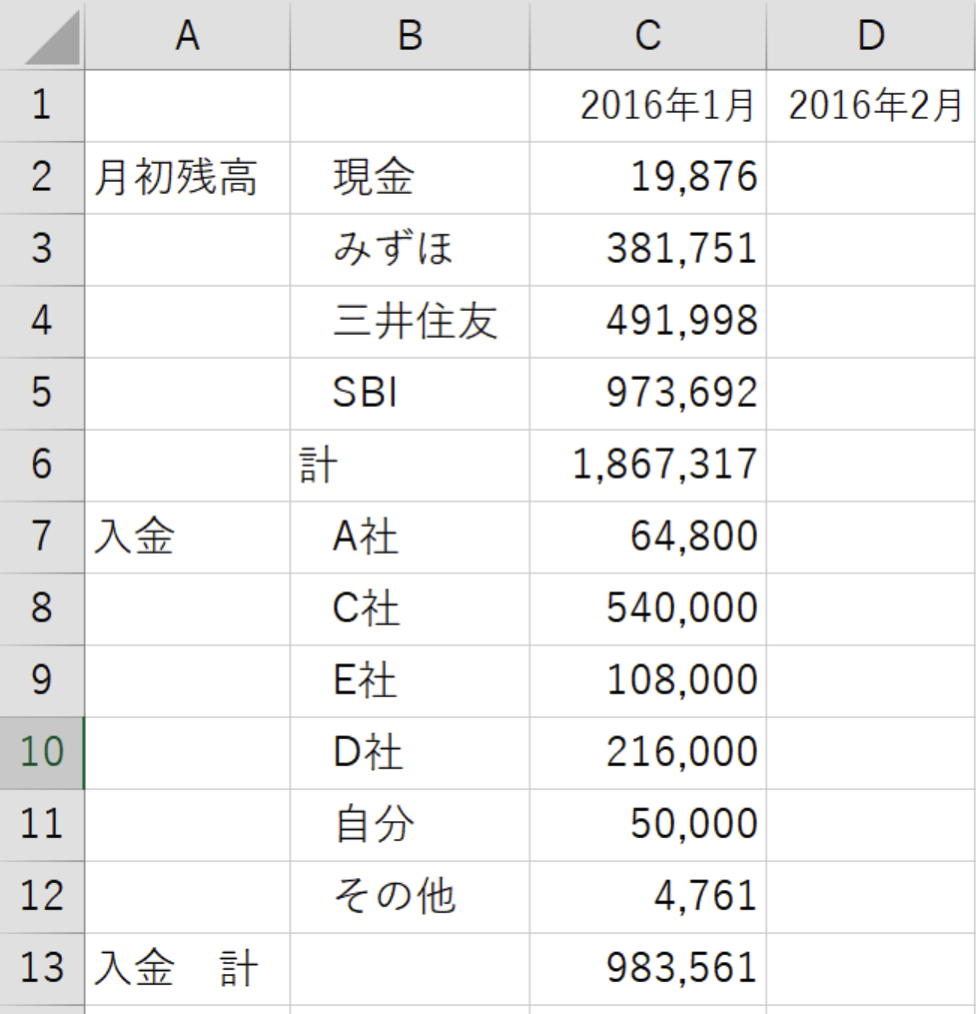Select row 4 header
This screenshot has height=1014, width=976.
tap(42, 321)
